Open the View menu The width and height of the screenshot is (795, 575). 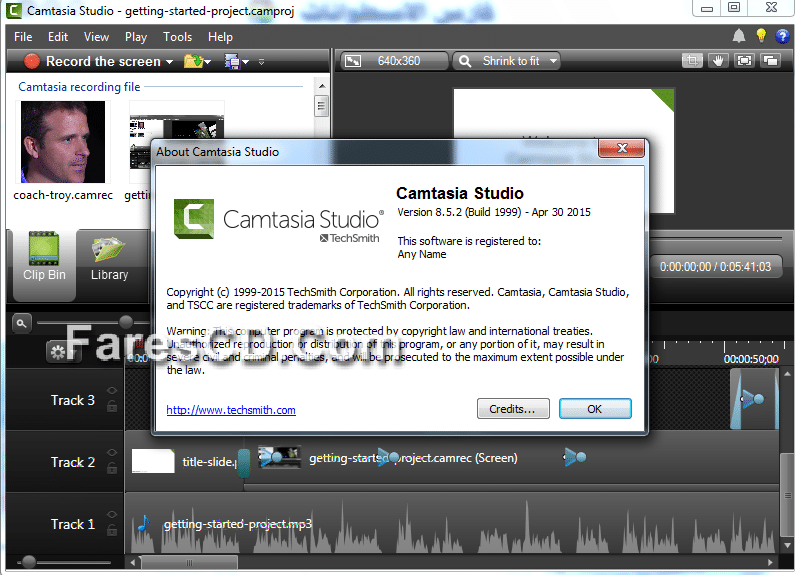point(96,37)
